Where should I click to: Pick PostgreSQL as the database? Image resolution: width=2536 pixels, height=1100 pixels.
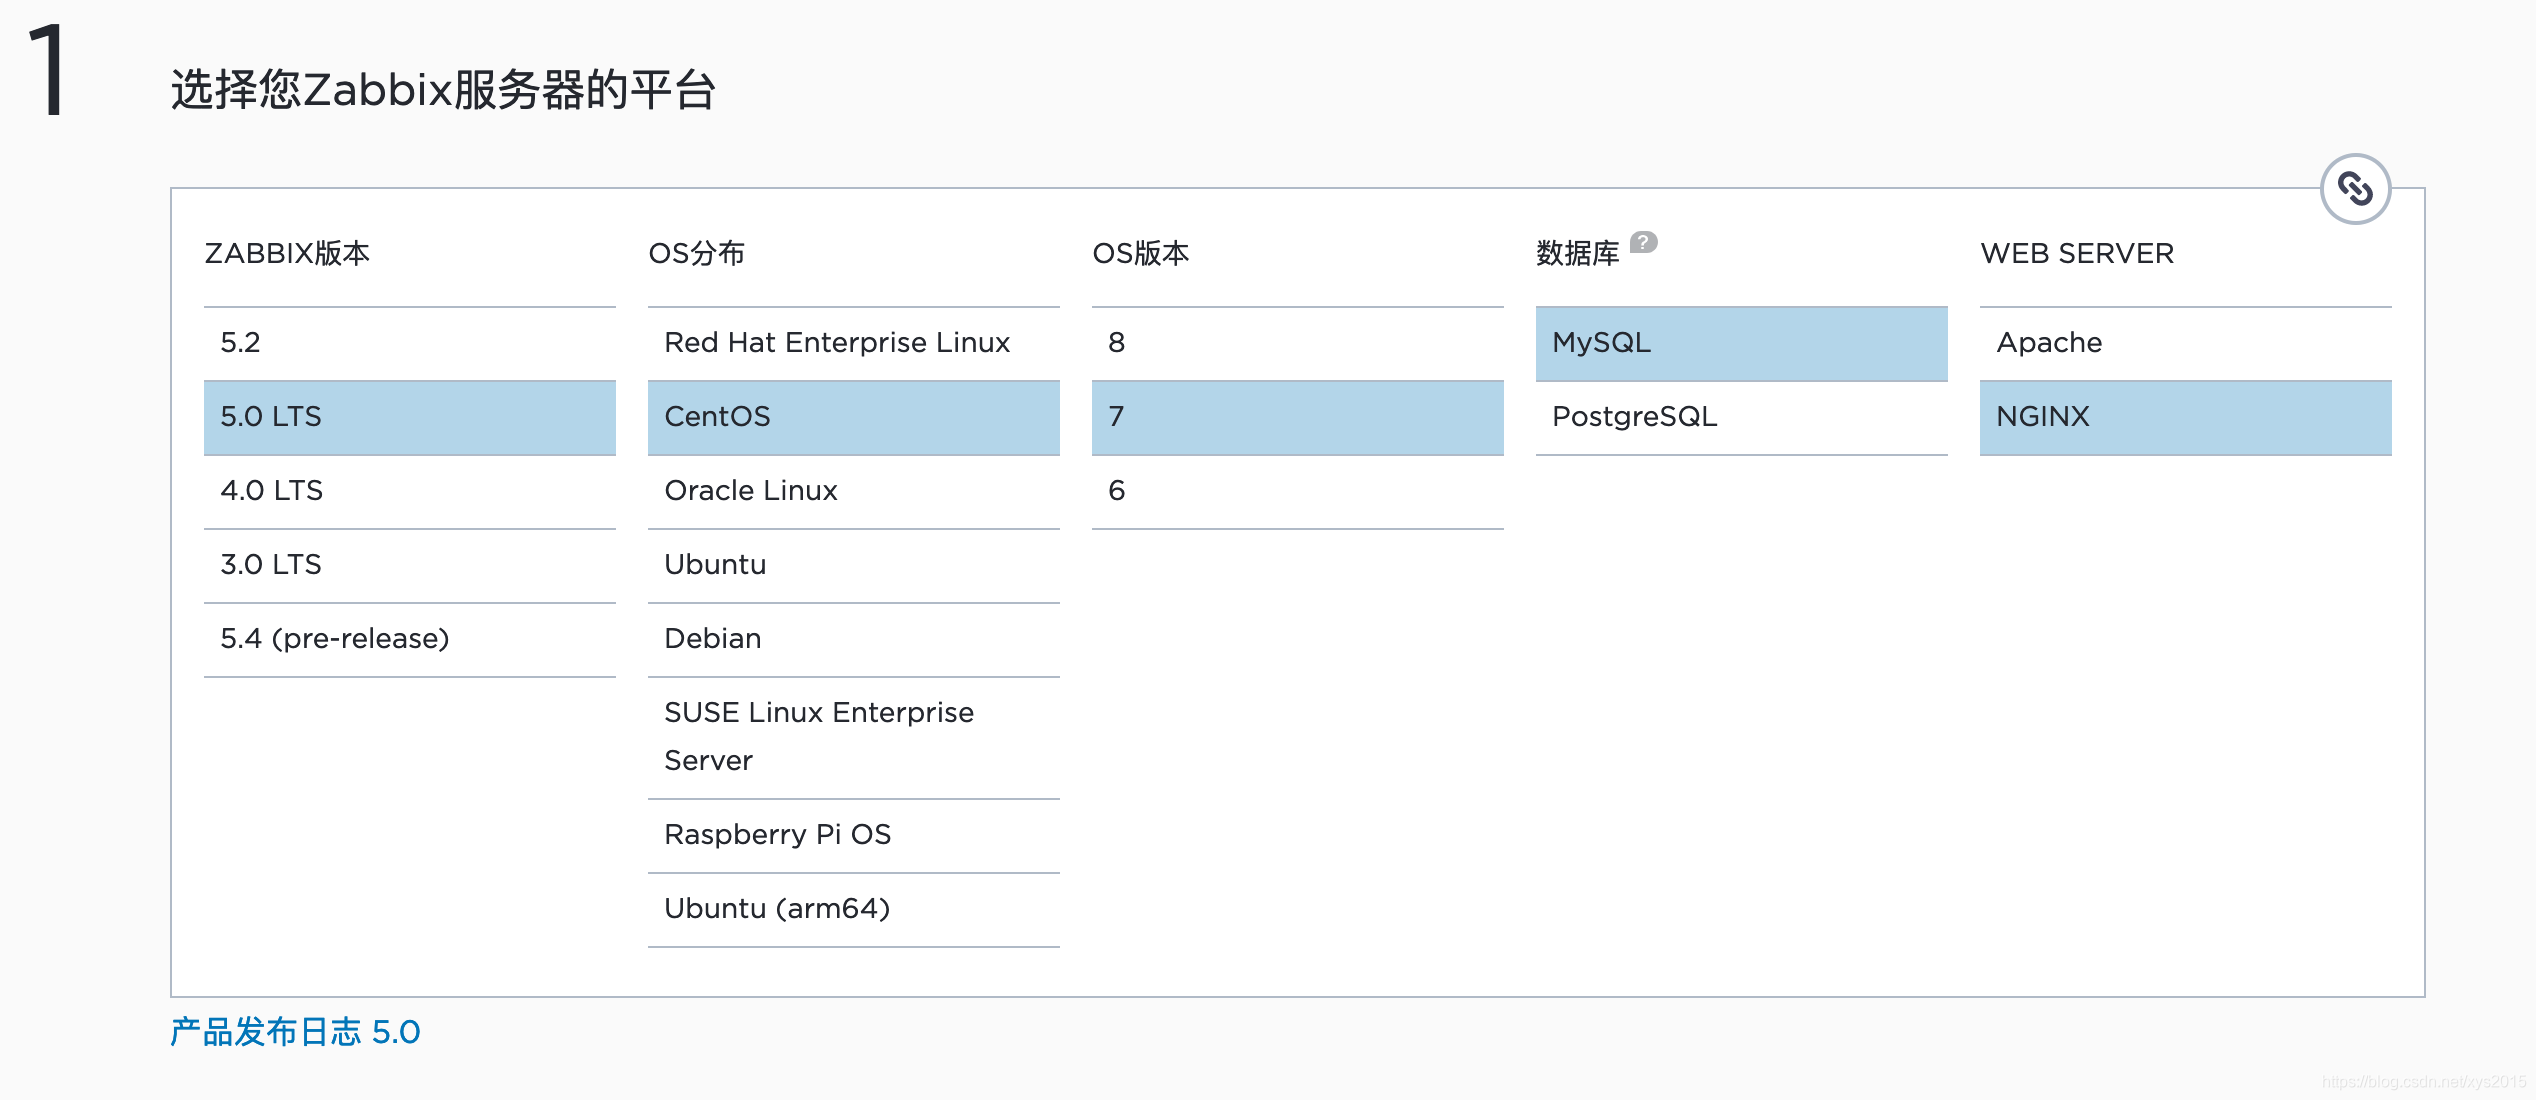coord(1742,417)
